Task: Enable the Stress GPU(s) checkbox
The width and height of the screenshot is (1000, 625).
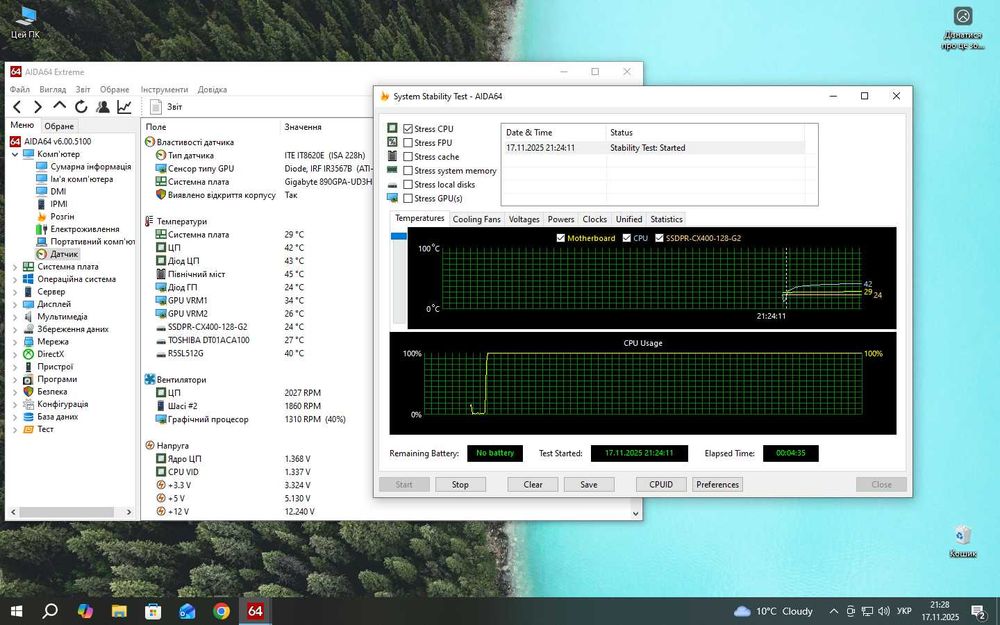Action: pos(408,199)
